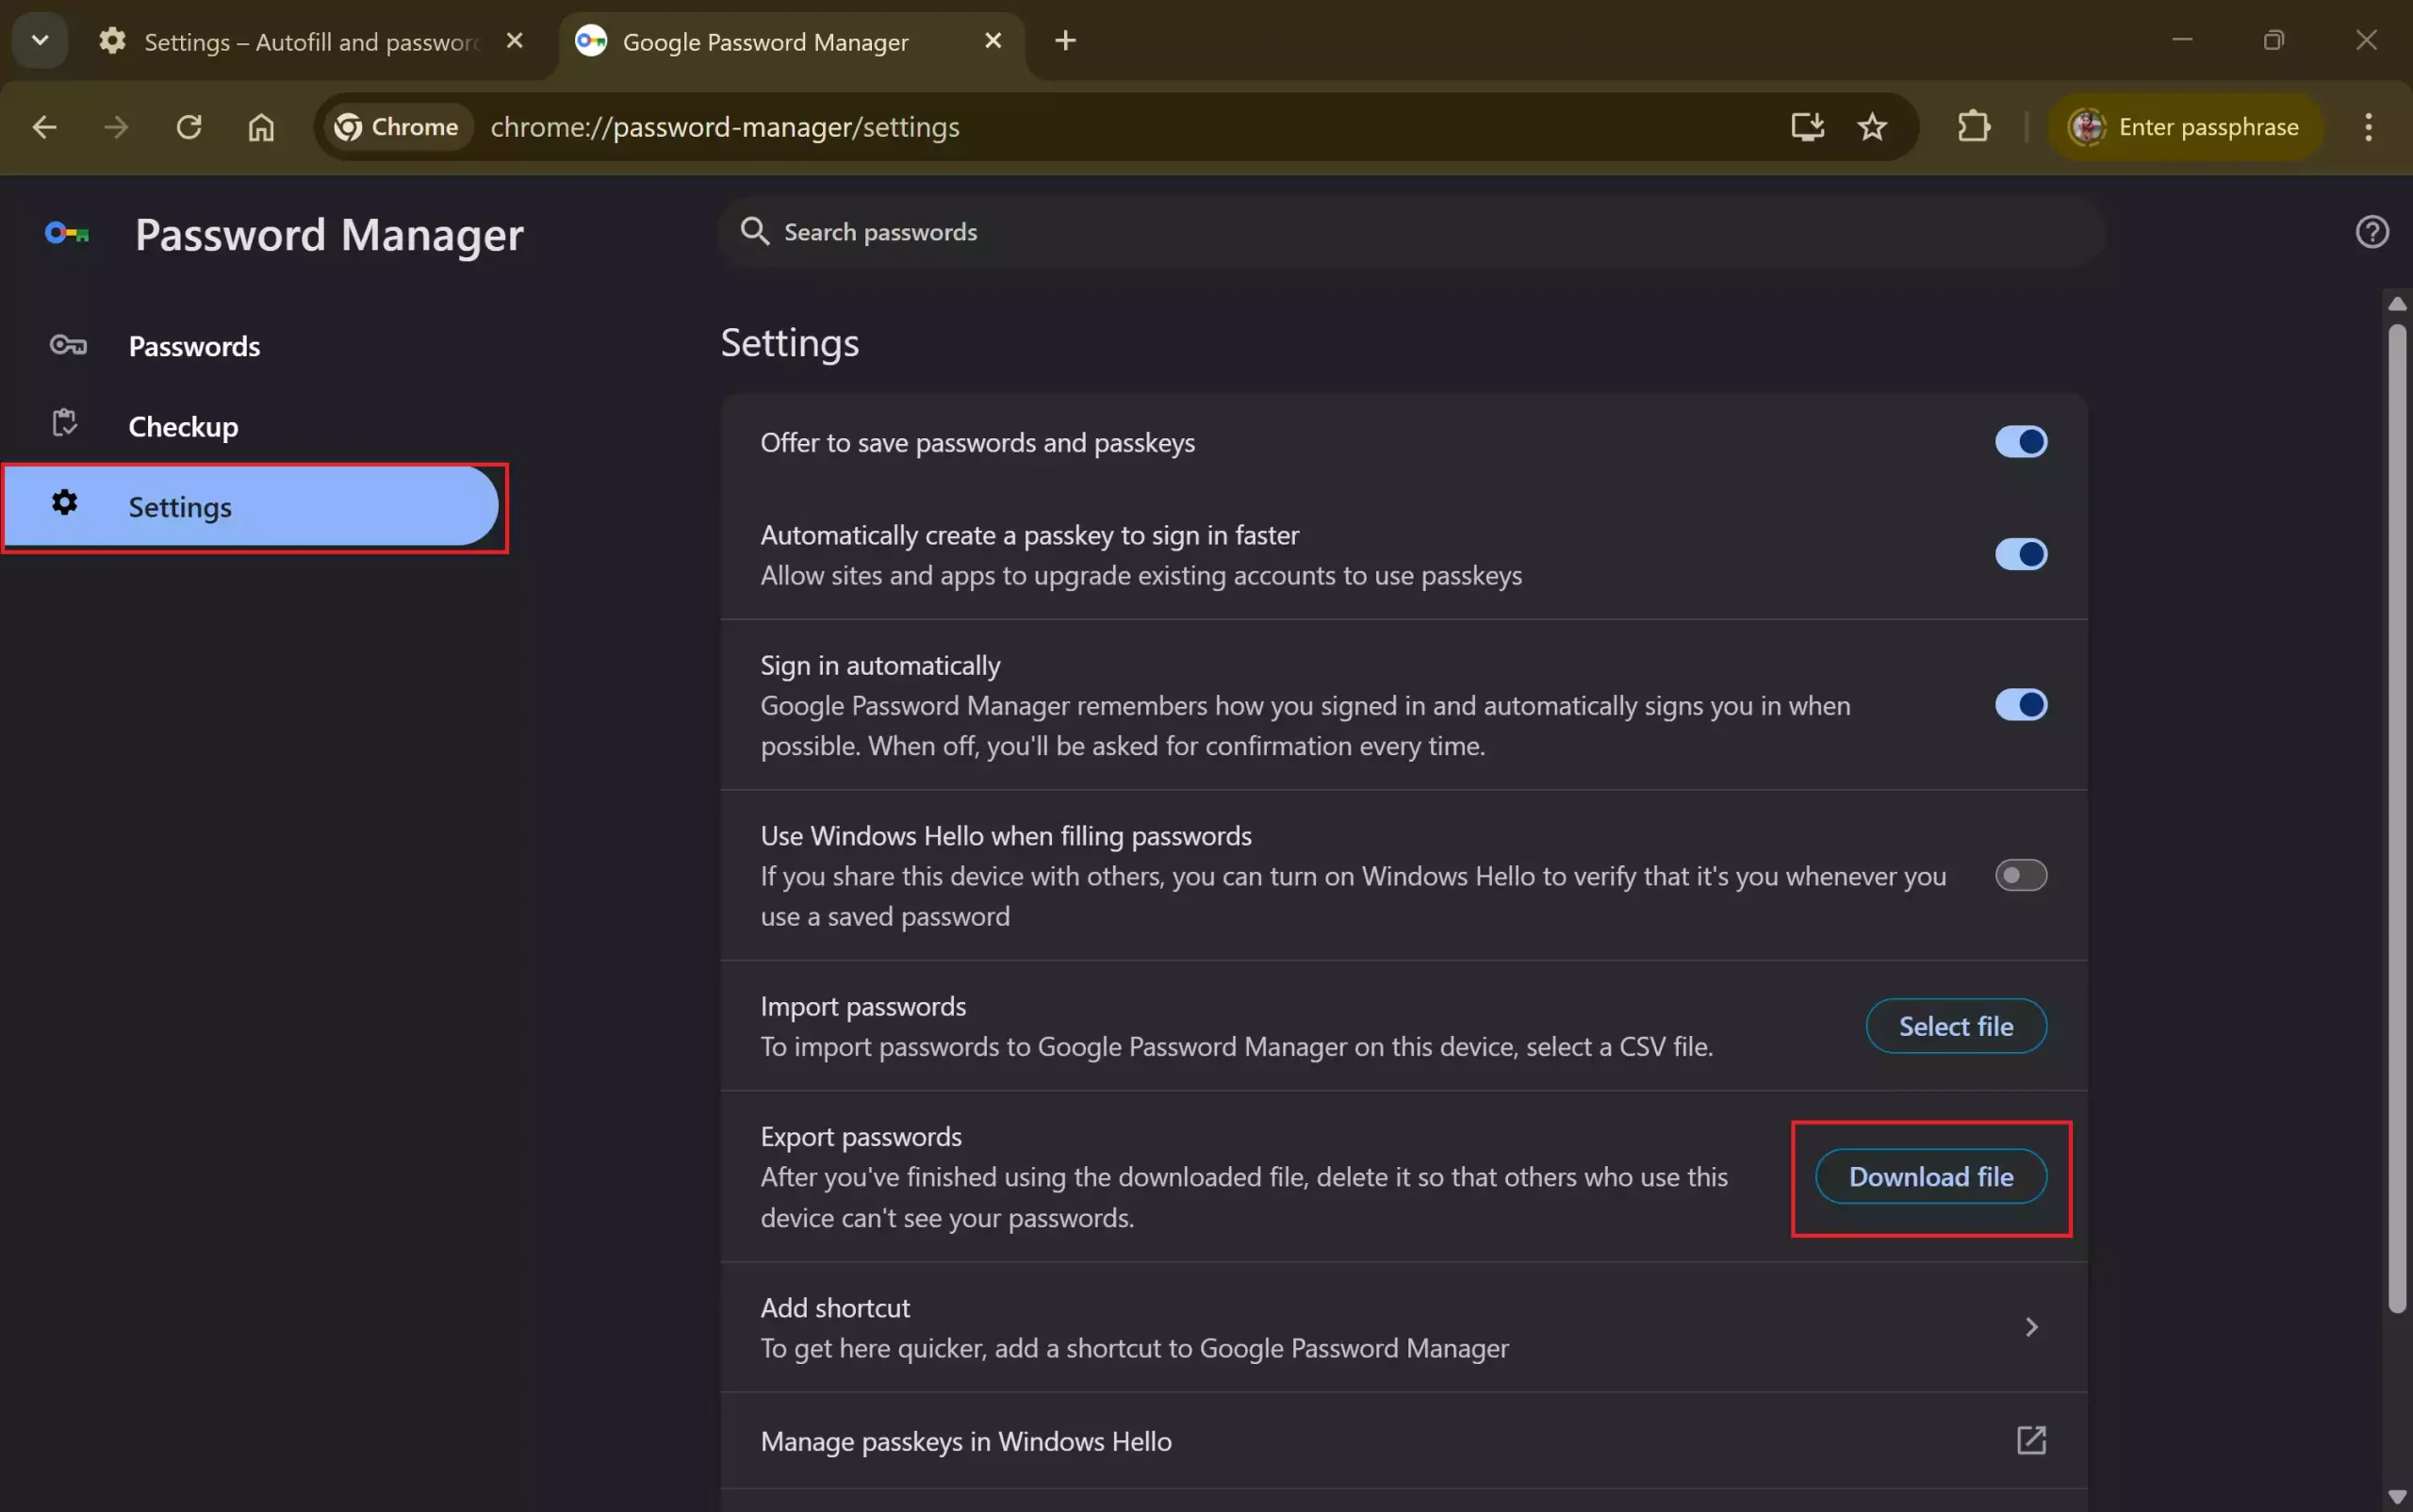
Task: Expand the Add shortcut option
Action: click(2031, 1327)
